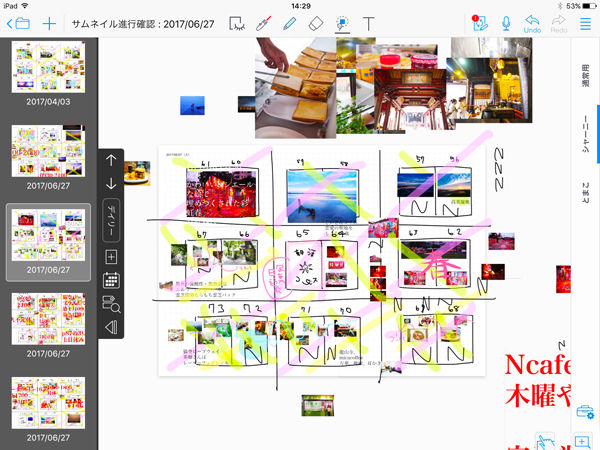Tap the Wi-Fi status icon
The height and width of the screenshot is (450, 600).
coord(25,6)
